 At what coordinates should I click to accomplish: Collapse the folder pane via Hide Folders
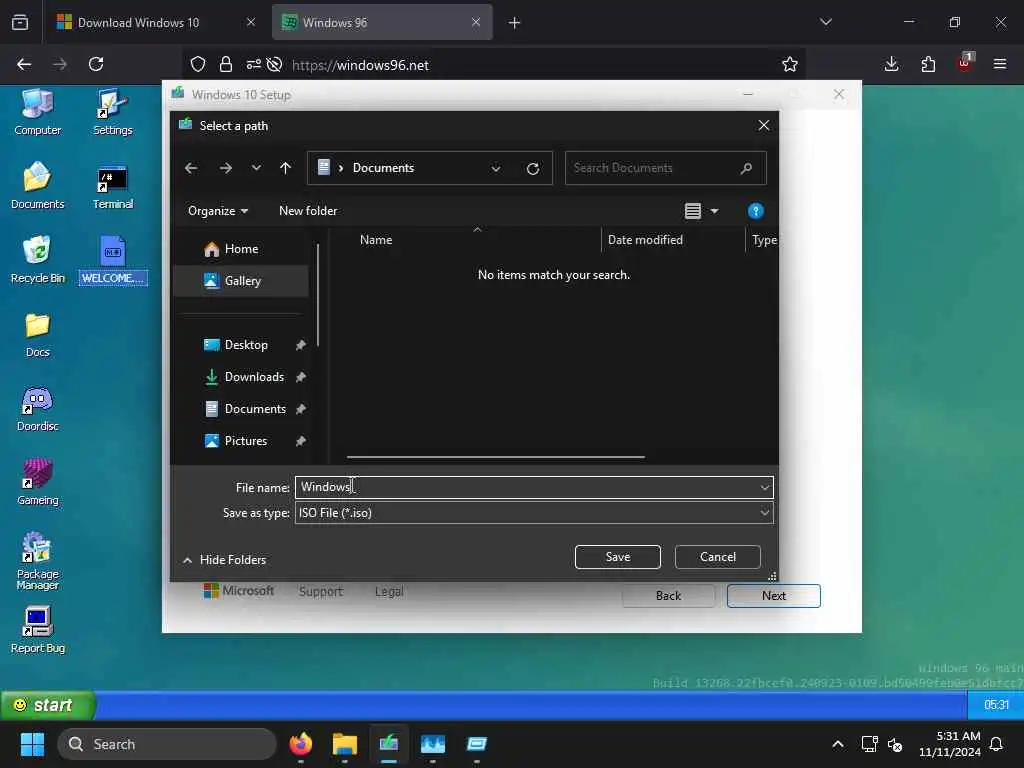click(x=224, y=560)
